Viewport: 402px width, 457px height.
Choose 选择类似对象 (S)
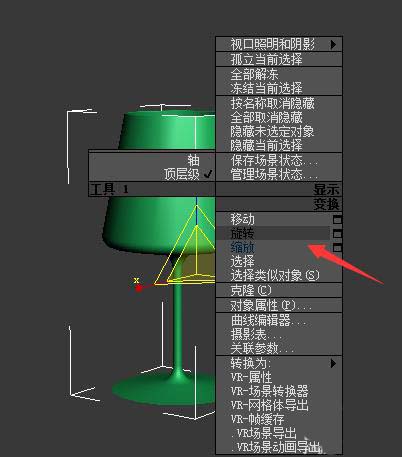pos(279,275)
